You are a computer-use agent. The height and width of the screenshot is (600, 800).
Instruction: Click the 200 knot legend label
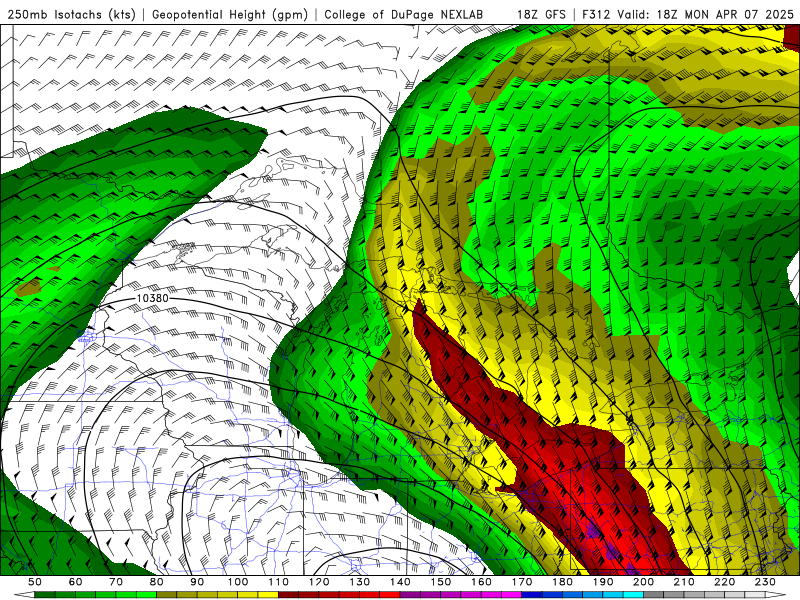(x=643, y=582)
